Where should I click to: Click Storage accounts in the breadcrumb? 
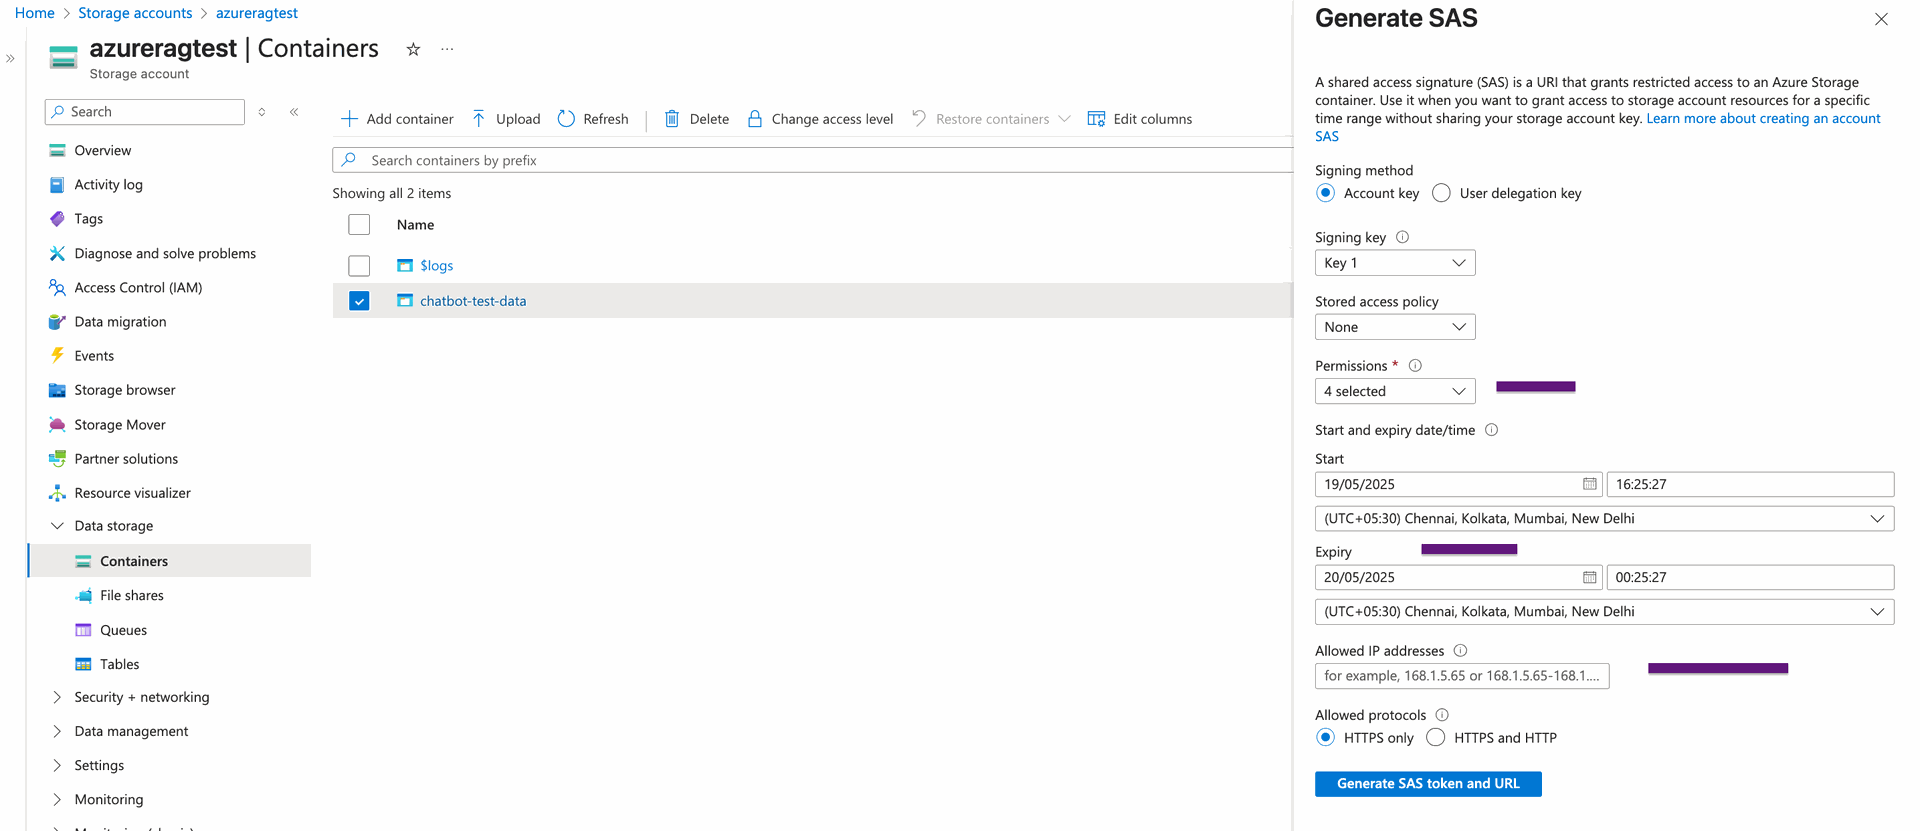click(135, 13)
